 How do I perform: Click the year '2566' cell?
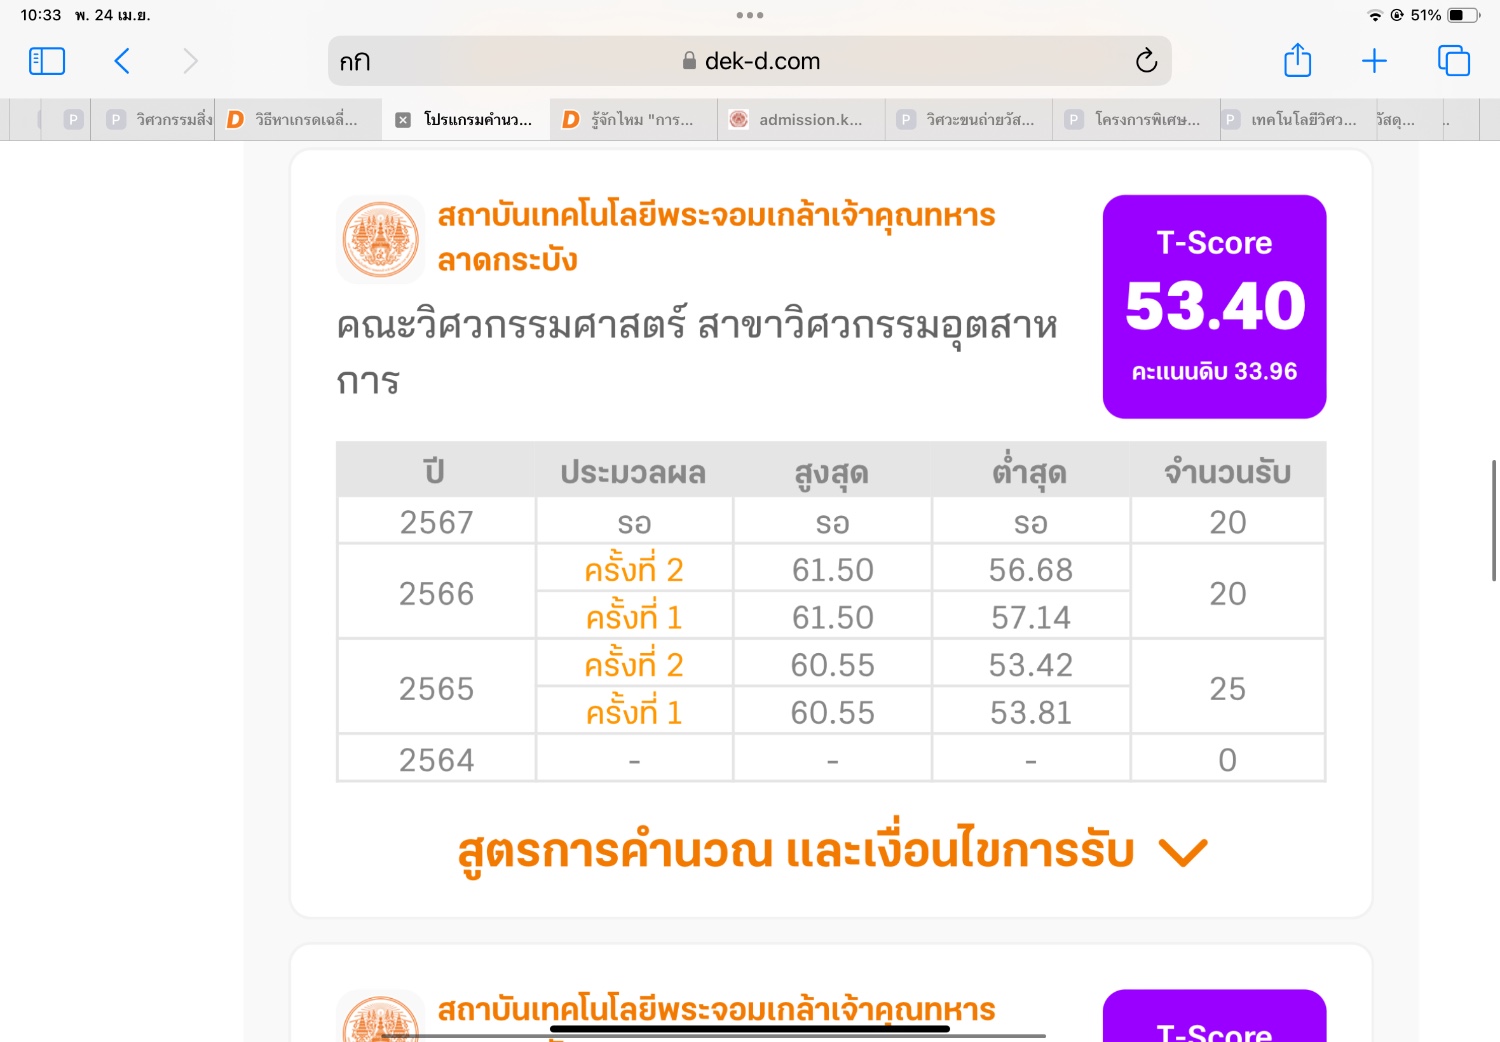(x=436, y=593)
